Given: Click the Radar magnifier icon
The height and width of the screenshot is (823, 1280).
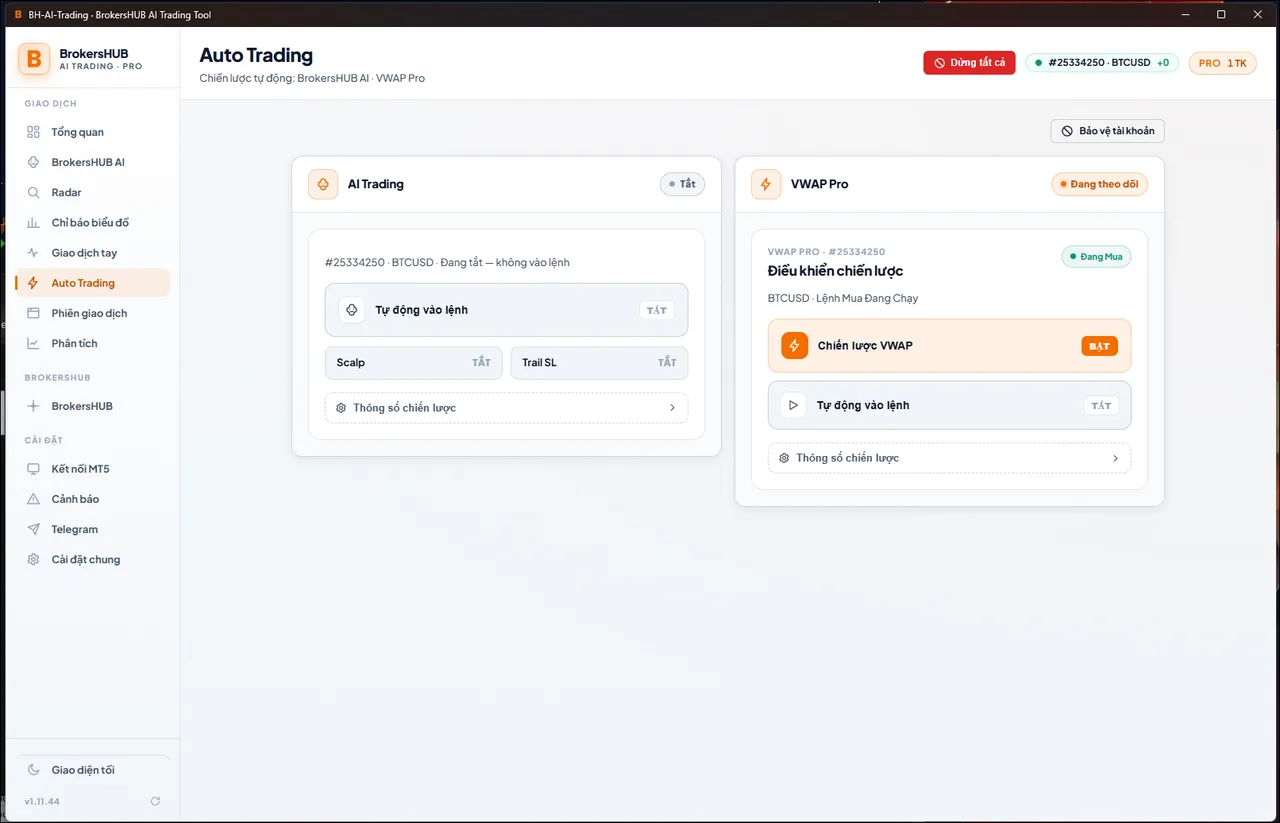Looking at the screenshot, I should (33, 192).
